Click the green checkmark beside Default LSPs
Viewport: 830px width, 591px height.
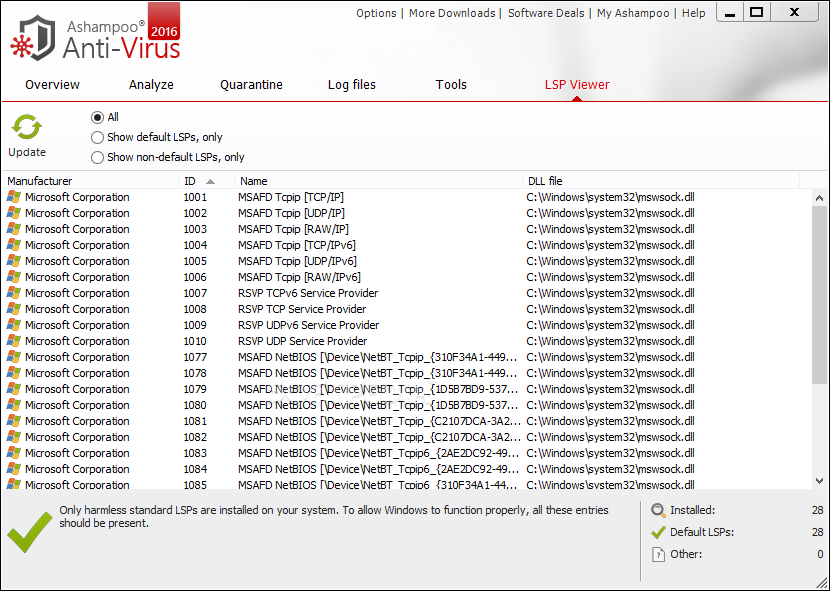tap(658, 532)
